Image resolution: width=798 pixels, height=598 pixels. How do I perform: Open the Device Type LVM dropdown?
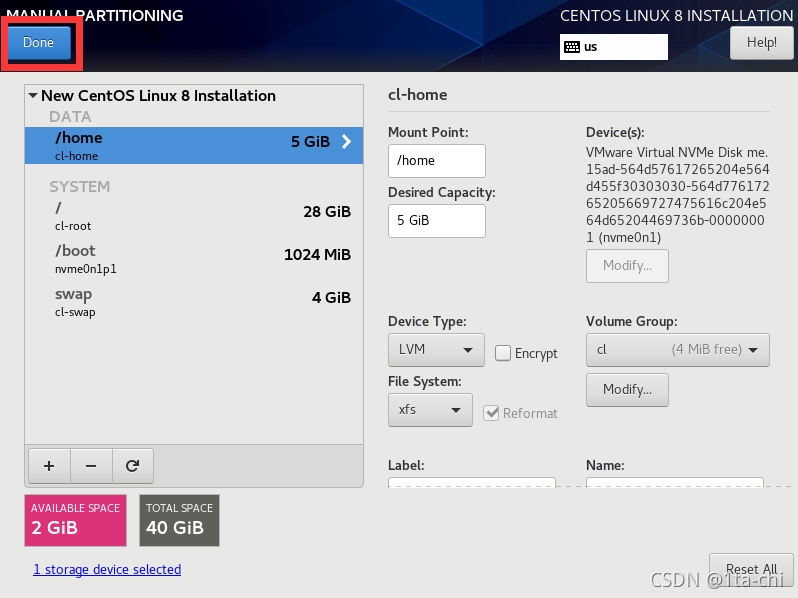click(x=436, y=350)
